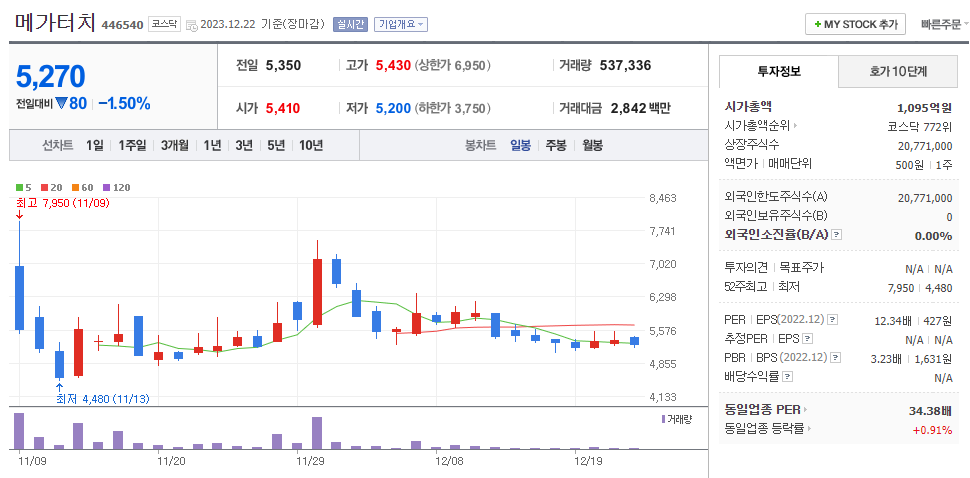The width and height of the screenshot is (970, 478).
Task: Click the 고가 value 5,430
Action: pyautogui.click(x=393, y=65)
